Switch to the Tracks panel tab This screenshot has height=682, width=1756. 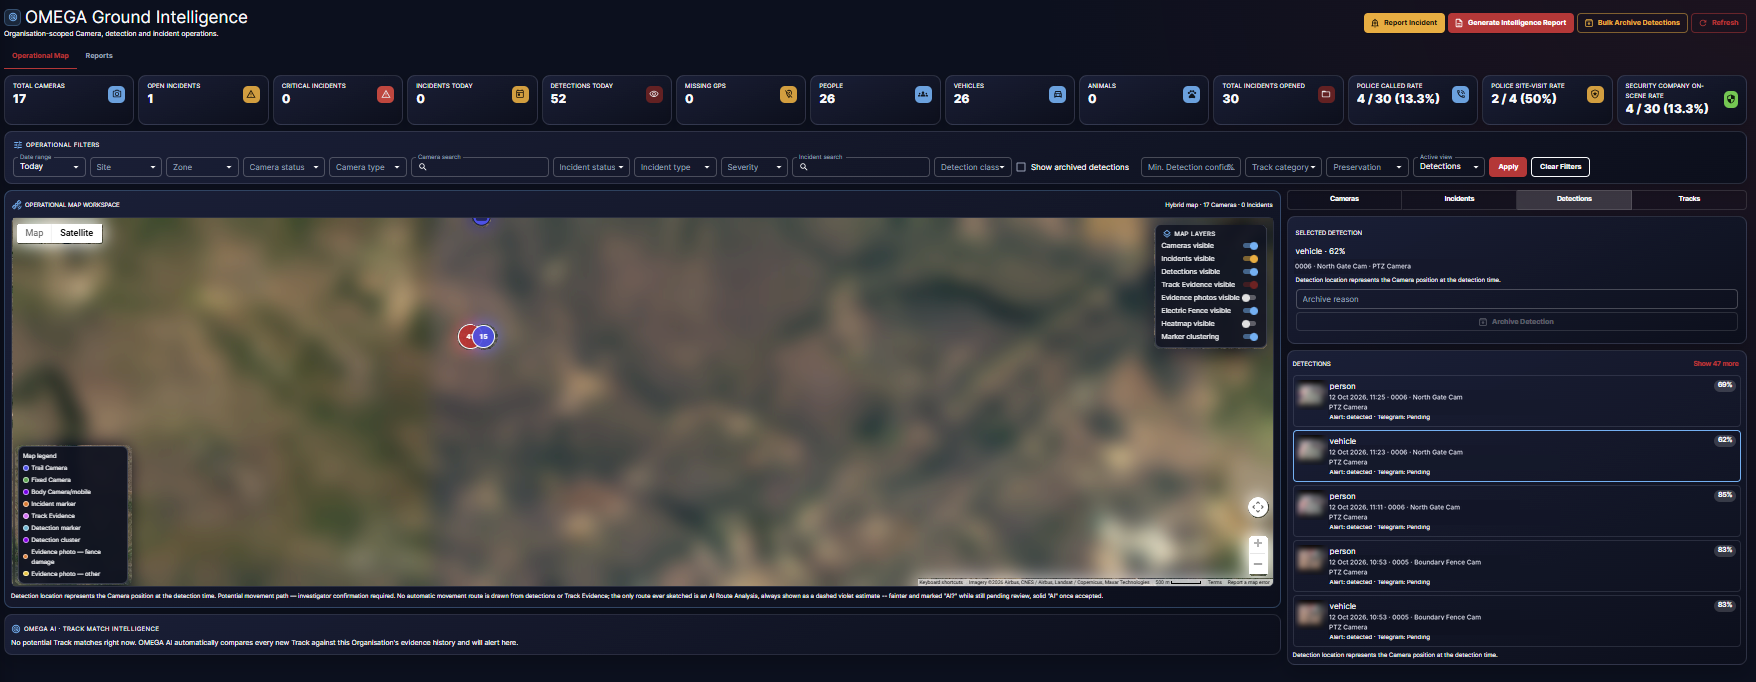point(1689,199)
